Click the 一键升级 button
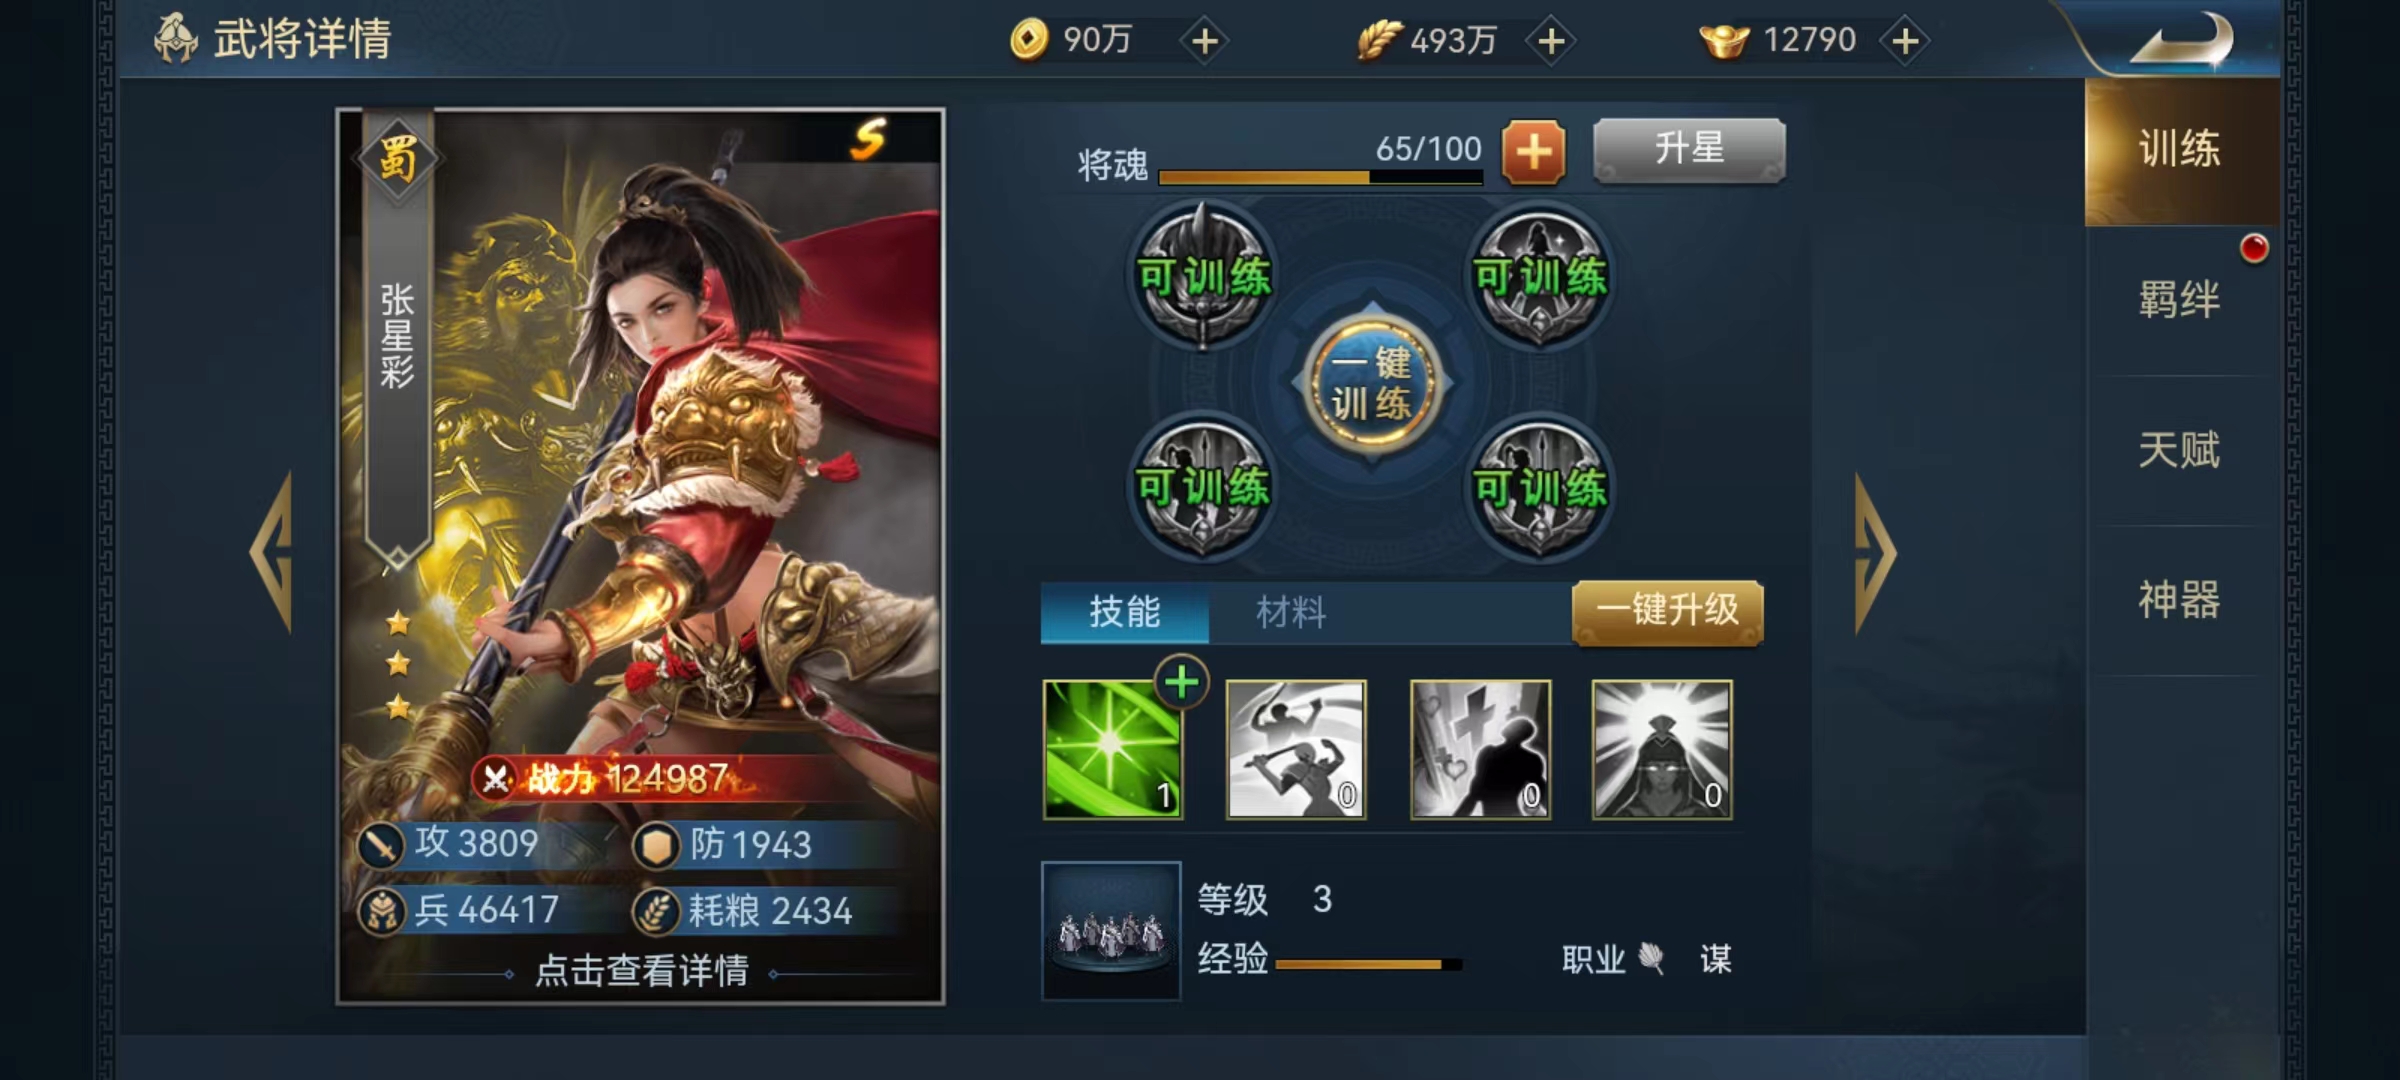2400x1080 pixels. pos(1668,612)
